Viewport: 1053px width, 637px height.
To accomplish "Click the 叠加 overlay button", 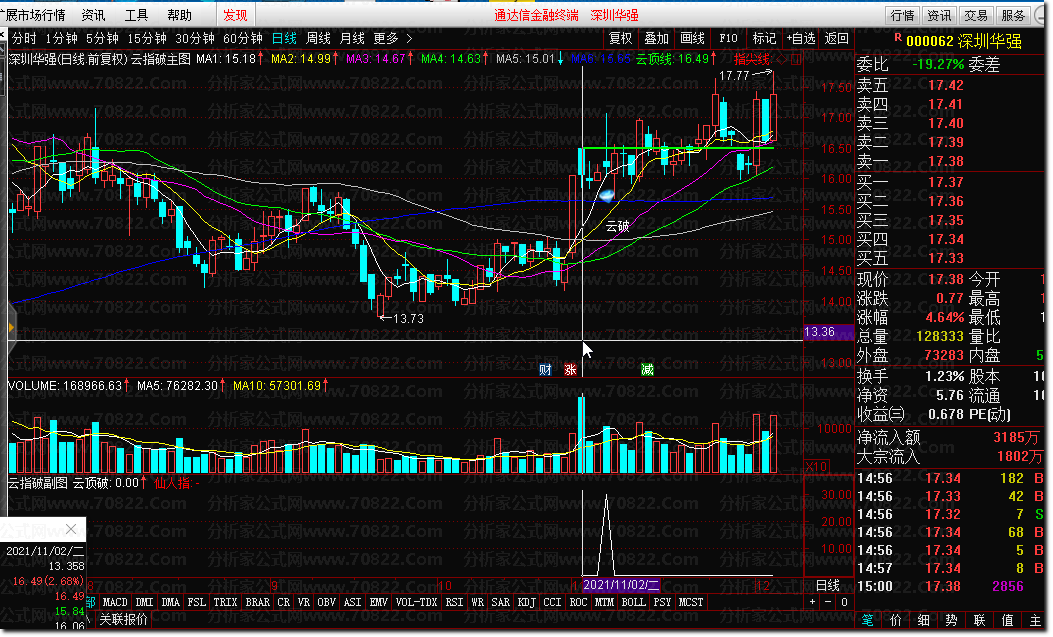I will (x=656, y=39).
